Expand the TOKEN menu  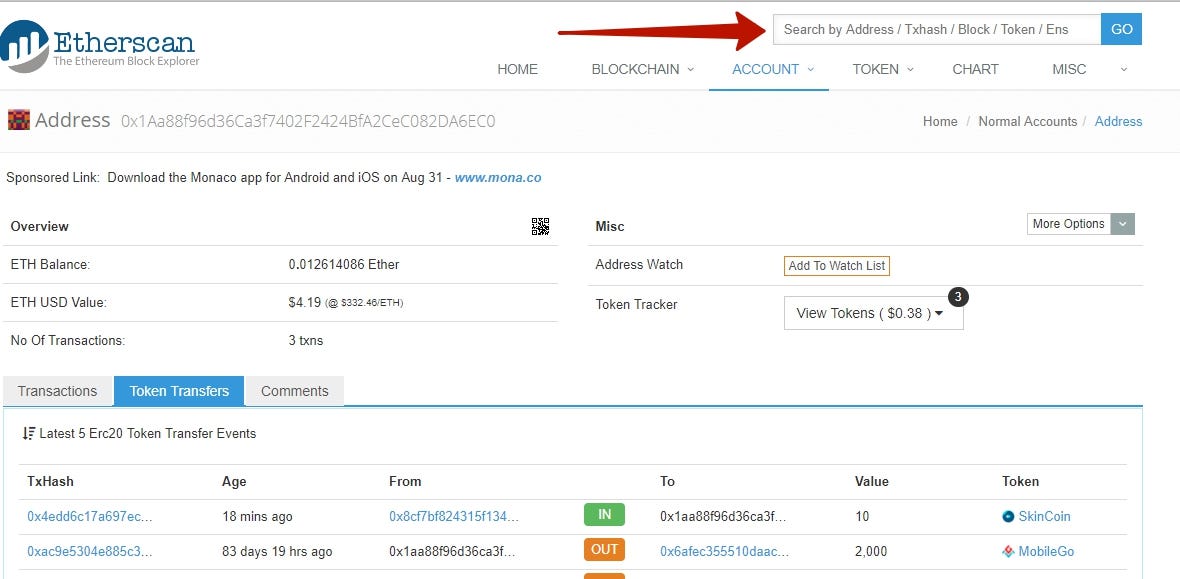(x=883, y=69)
